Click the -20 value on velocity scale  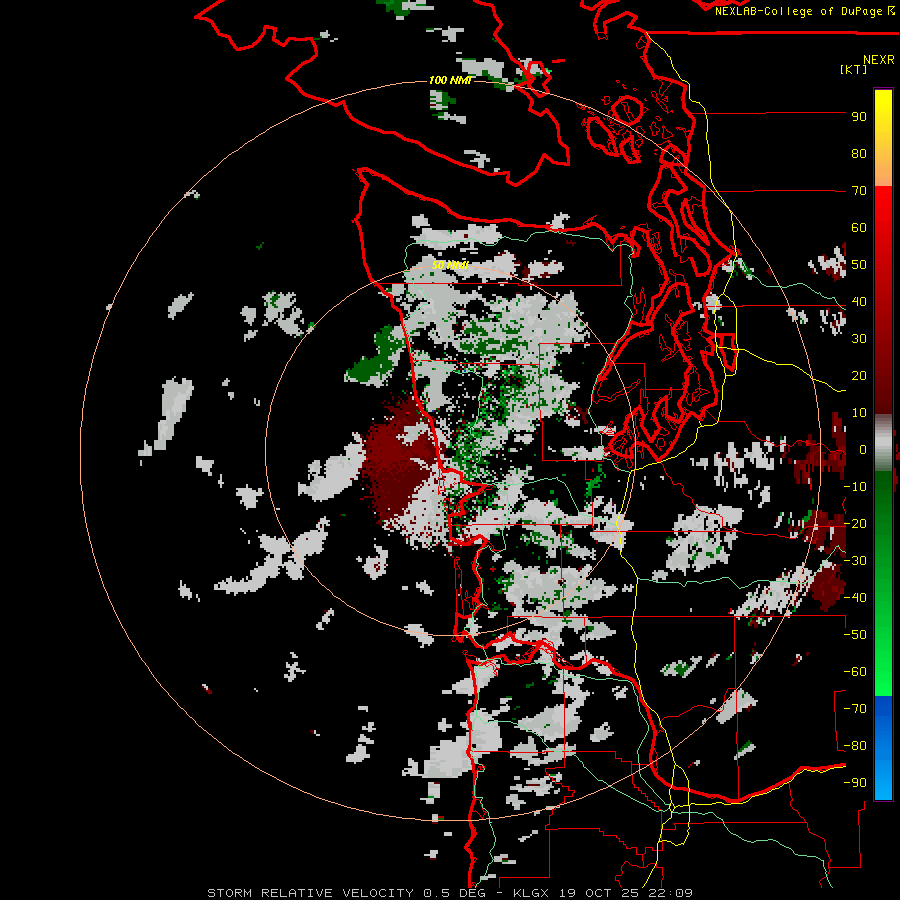tap(855, 524)
